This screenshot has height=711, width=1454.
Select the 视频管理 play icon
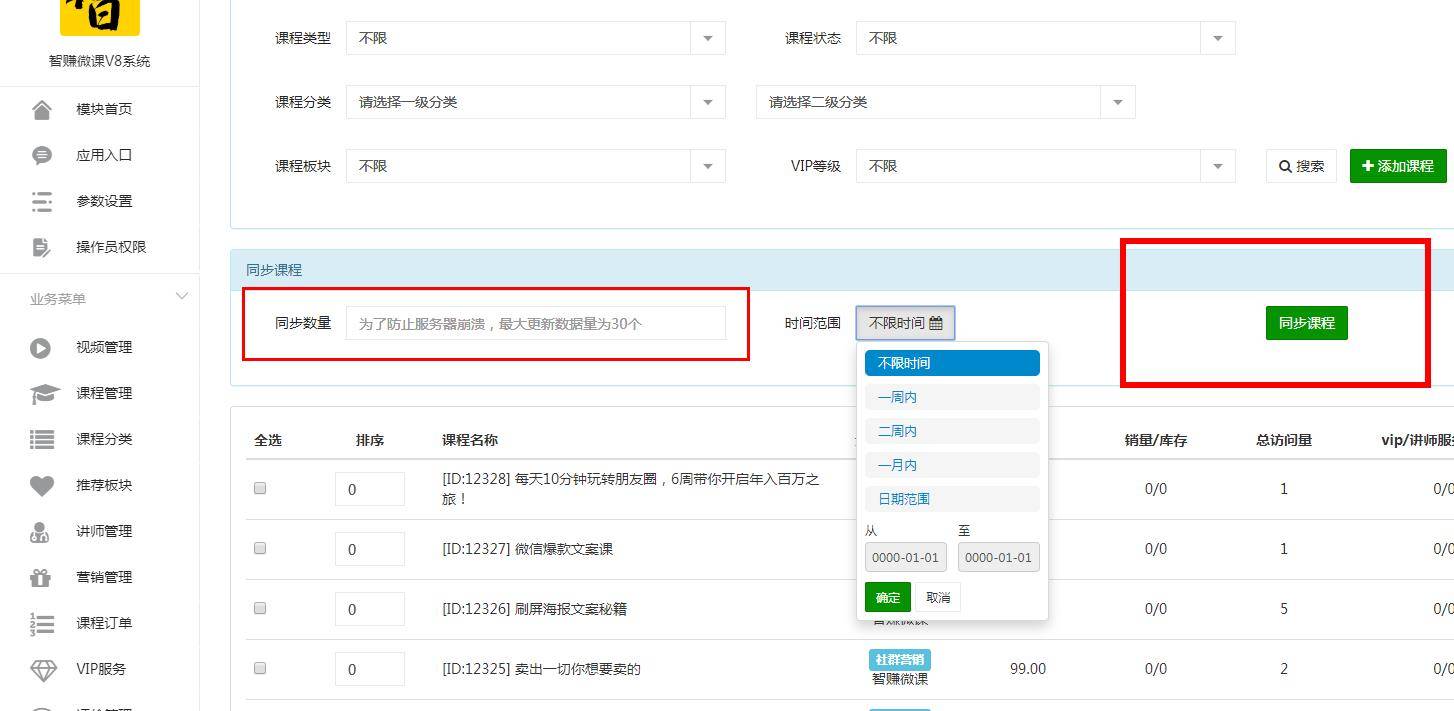coord(40,347)
